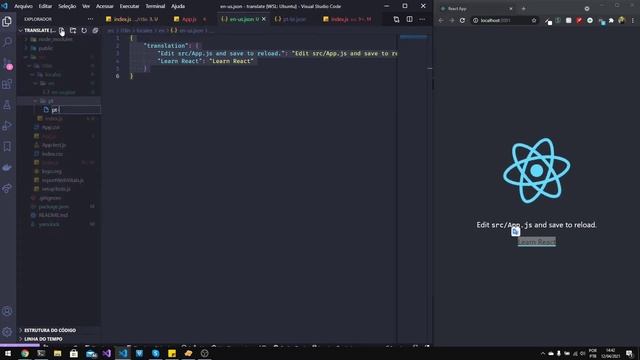The width and height of the screenshot is (640, 360).
Task: Open the Run and Debug view
Action: pos(7,126)
